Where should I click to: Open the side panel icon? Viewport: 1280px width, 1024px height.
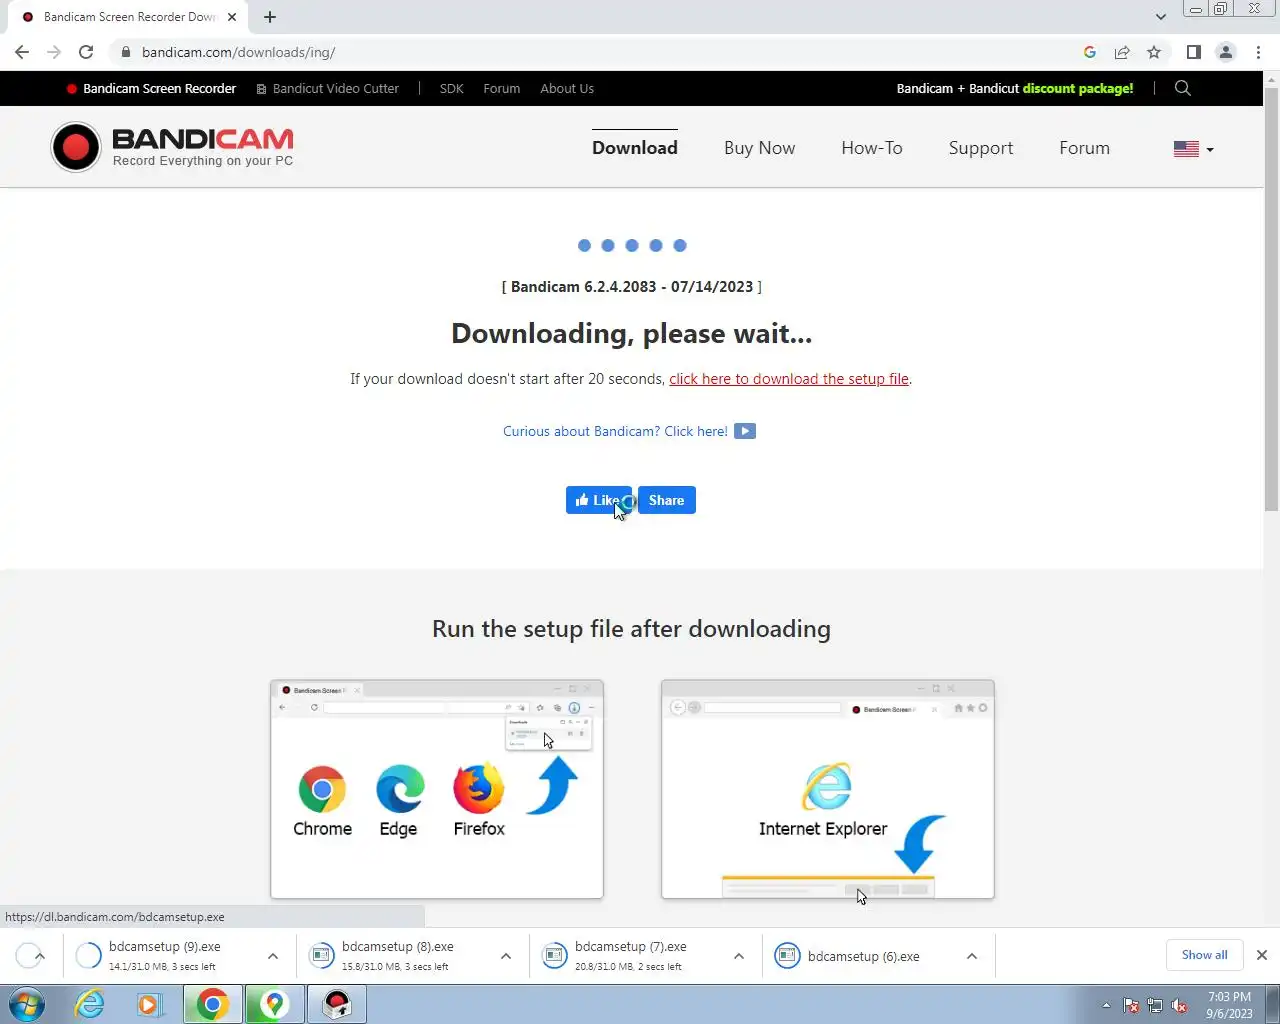click(x=1193, y=52)
